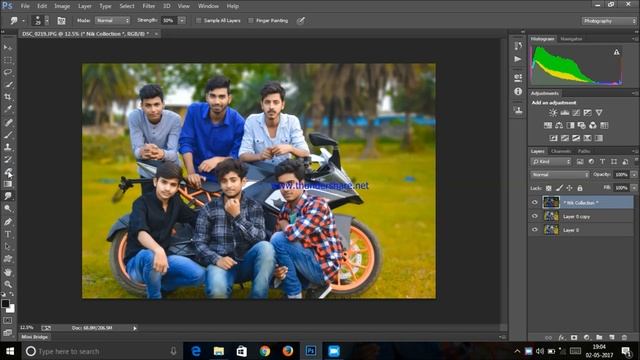Open the layer filter Kind dropdown
The image size is (640, 360).
point(551,162)
